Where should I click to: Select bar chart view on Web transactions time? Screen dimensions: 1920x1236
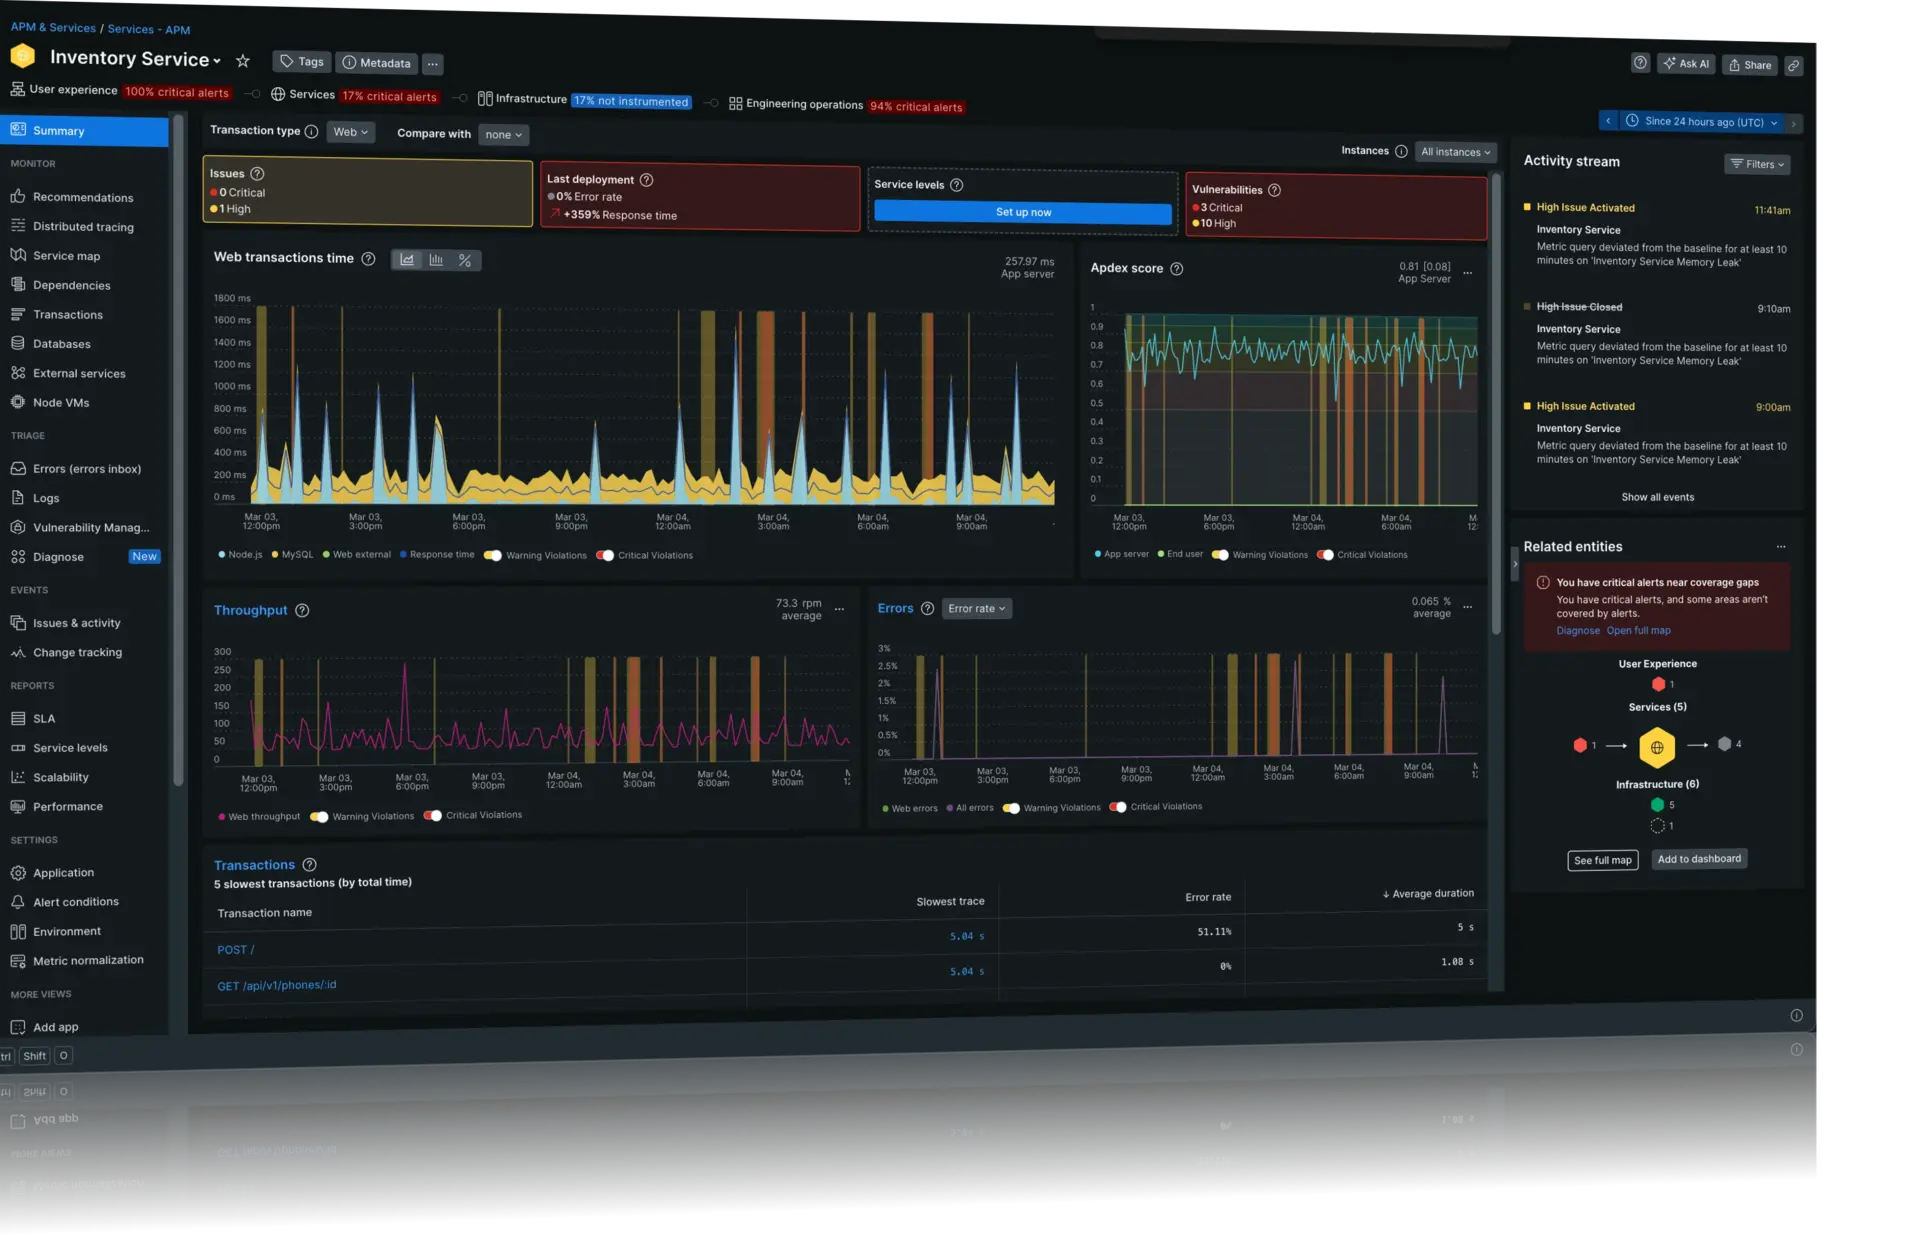click(x=435, y=259)
